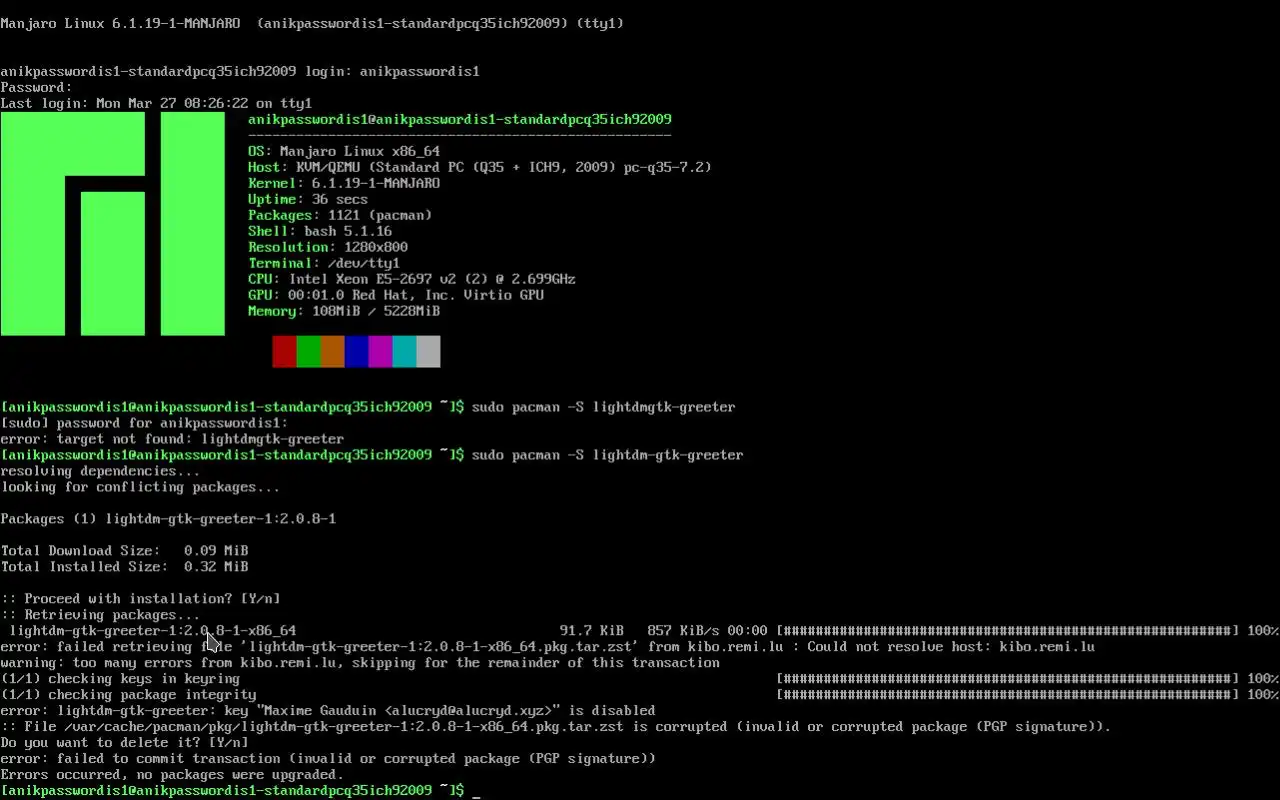Click the orange-brown color block
Screen dimensions: 1280x800
pyautogui.click(x=332, y=351)
